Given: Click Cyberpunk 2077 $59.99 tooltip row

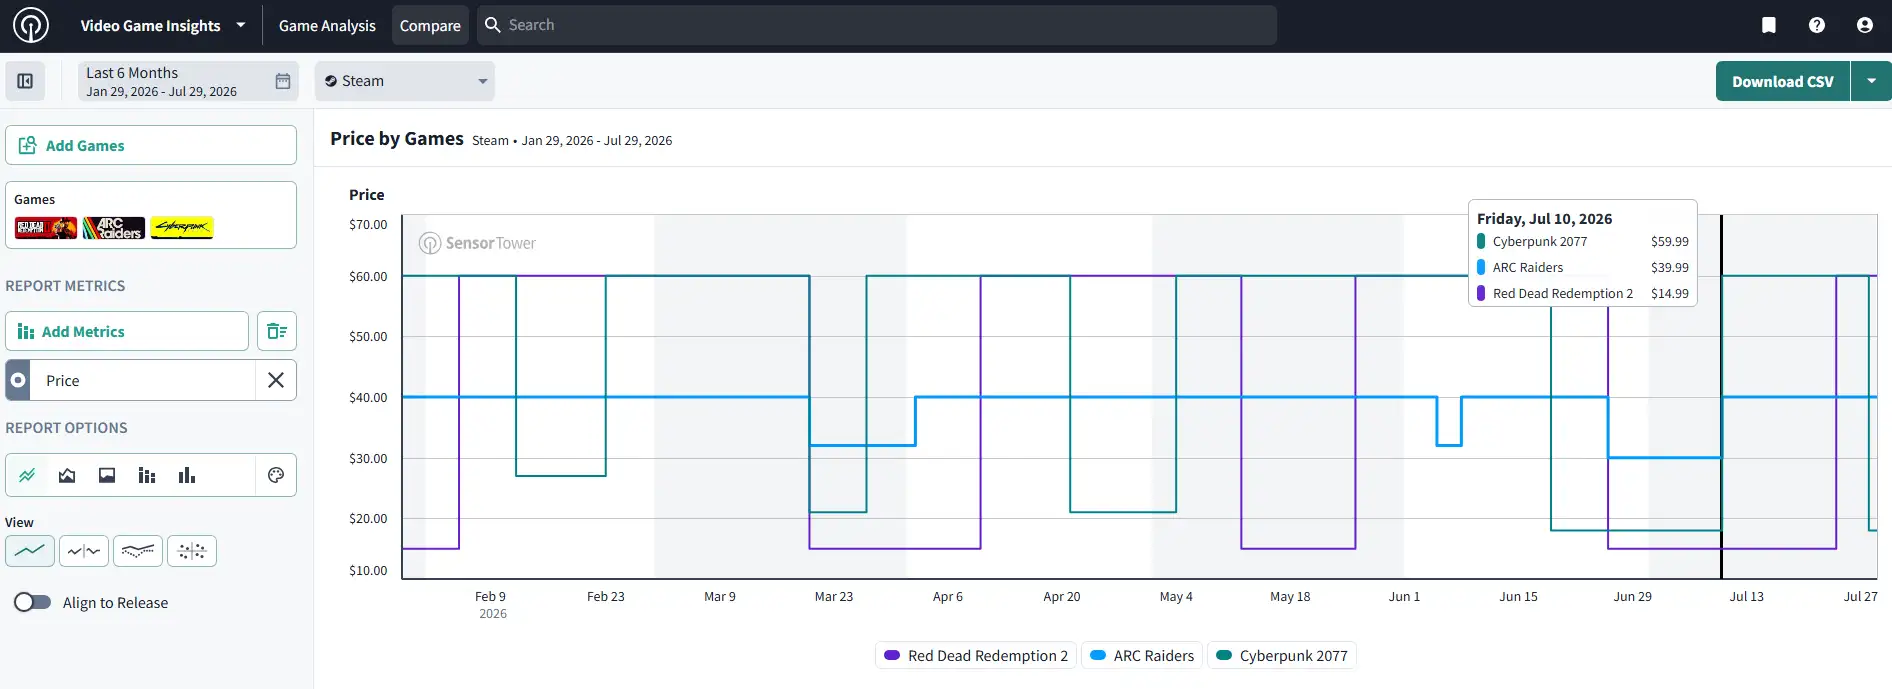Looking at the screenshot, I should pos(1583,241).
